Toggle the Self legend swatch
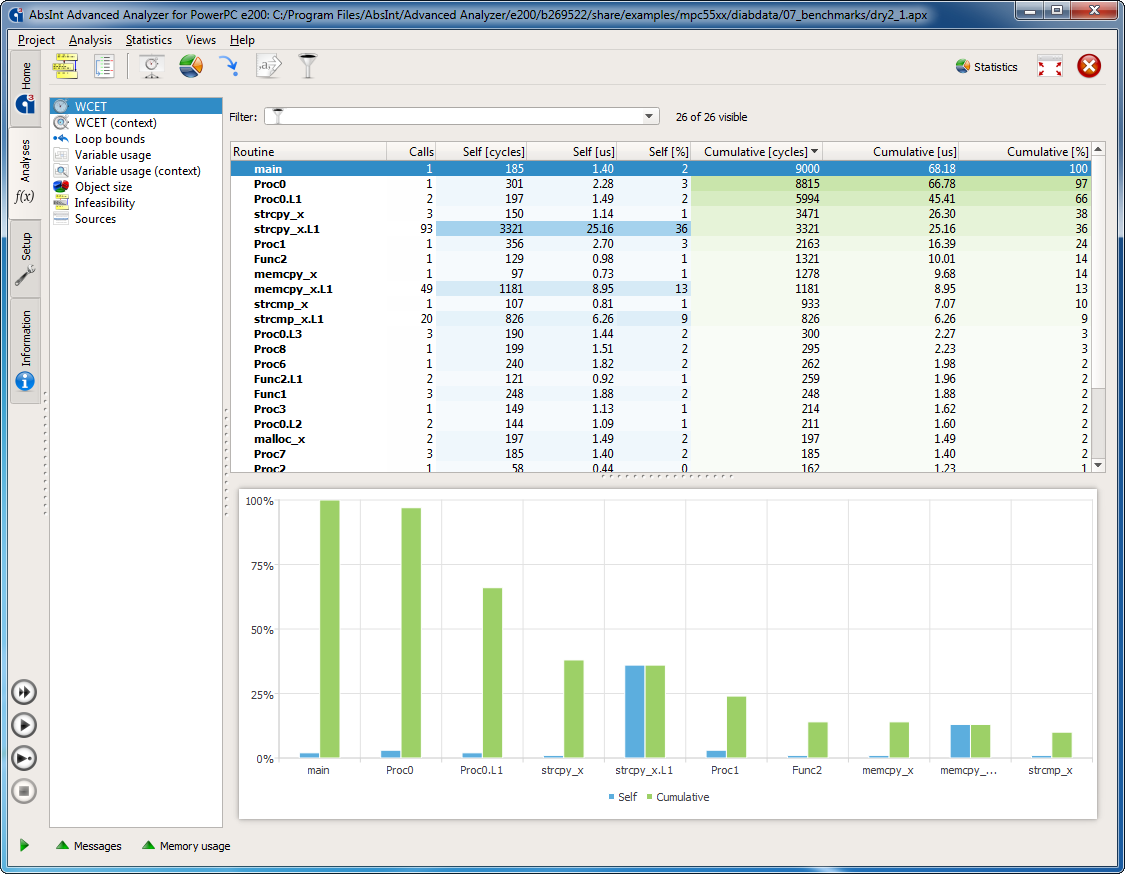The height and width of the screenshot is (874, 1125). click(611, 797)
